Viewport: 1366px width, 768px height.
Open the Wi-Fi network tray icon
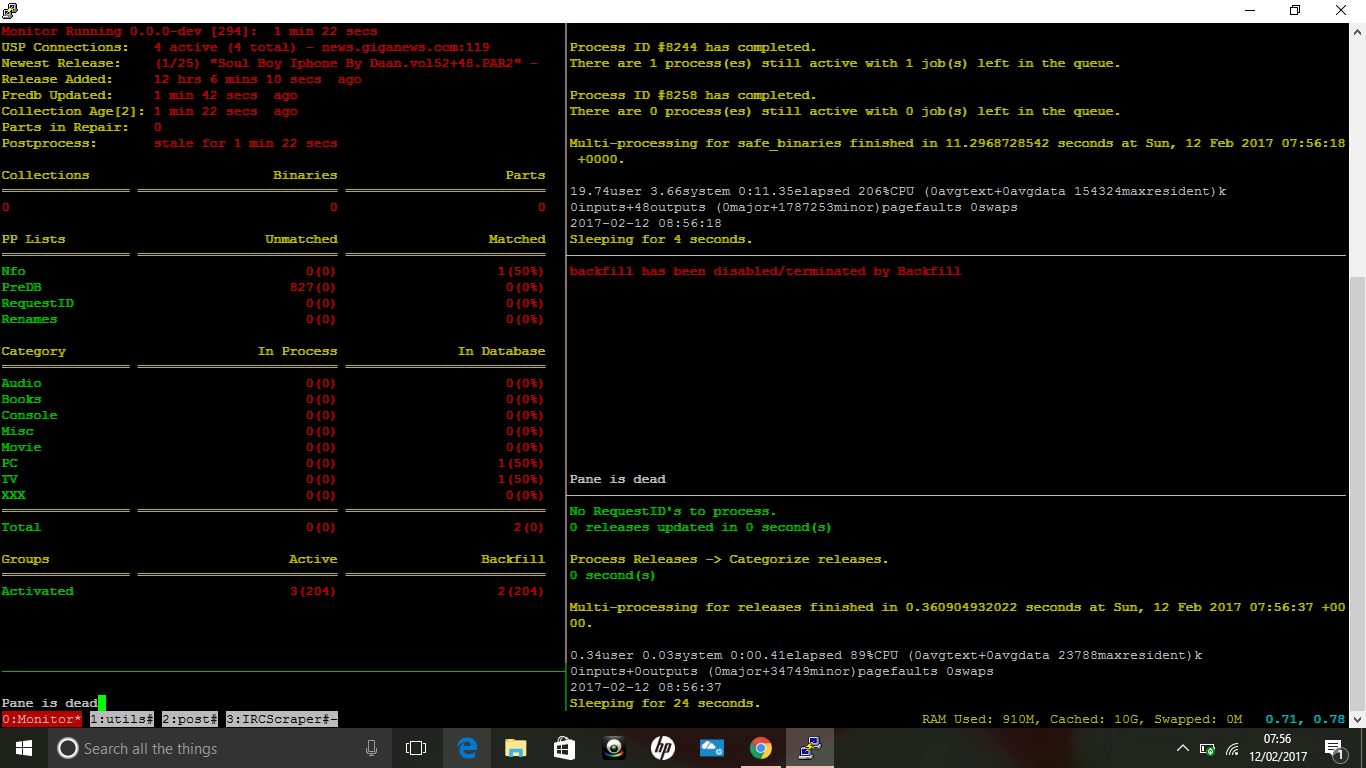click(x=1233, y=748)
